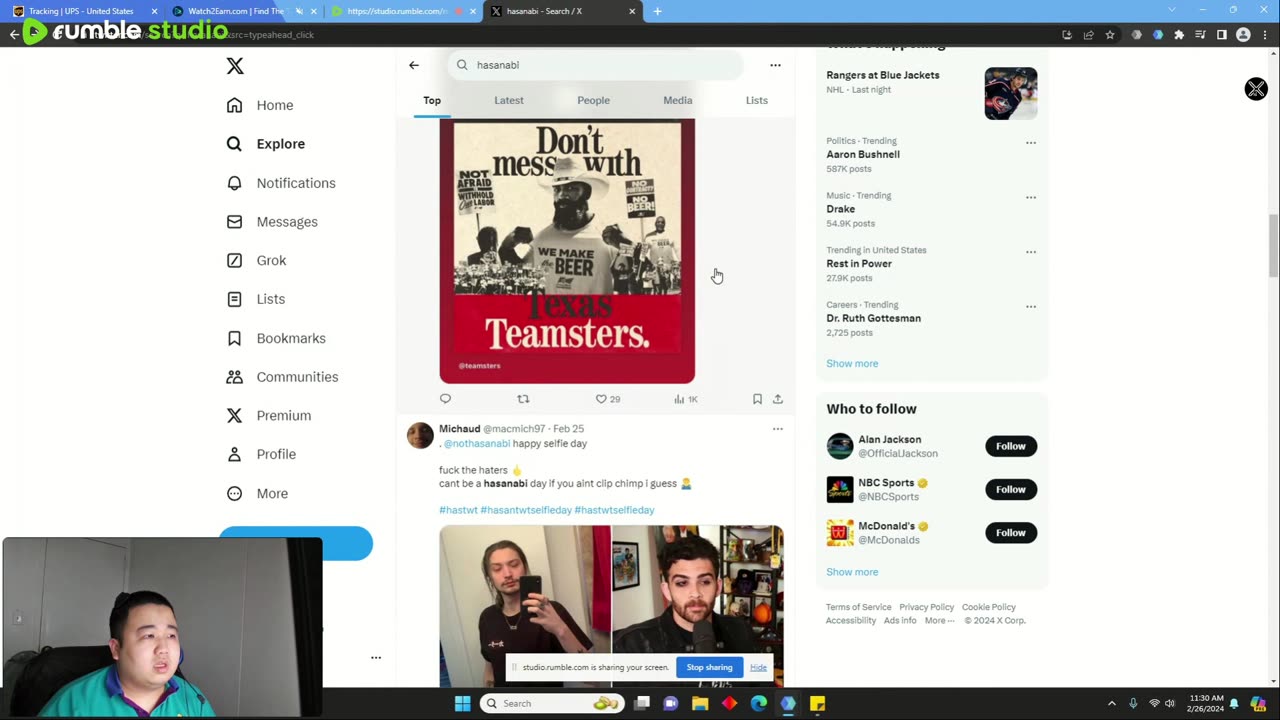Screen dimensions: 1280x720
Task: Open Michaud's profile avatar
Action: (x=420, y=436)
